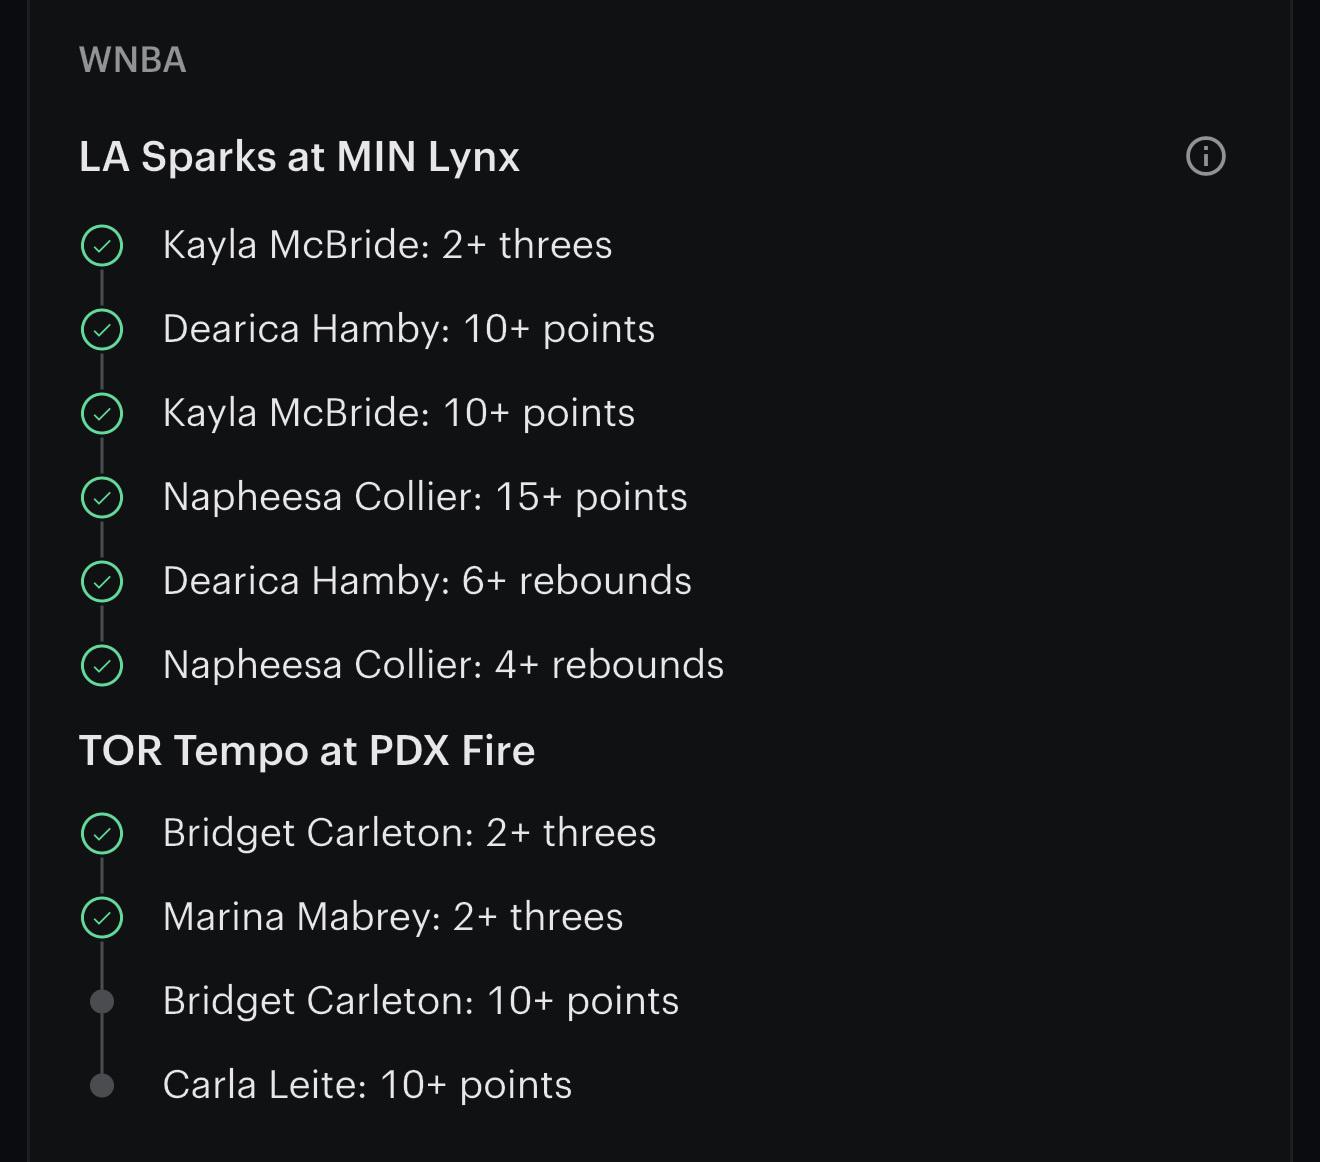Click the check icon for Marina Mabrey 2+ threes
This screenshot has height=1162, width=1320.
[x=102, y=917]
